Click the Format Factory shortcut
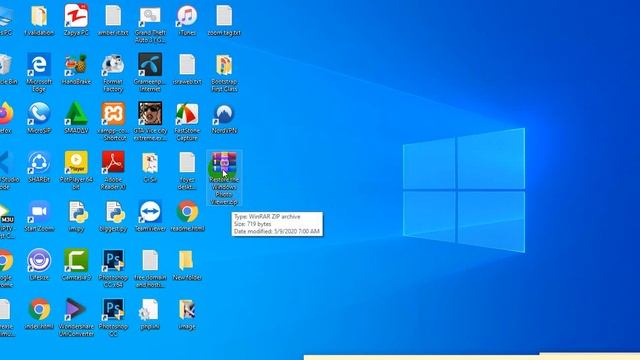The height and width of the screenshot is (360, 640). [x=113, y=64]
